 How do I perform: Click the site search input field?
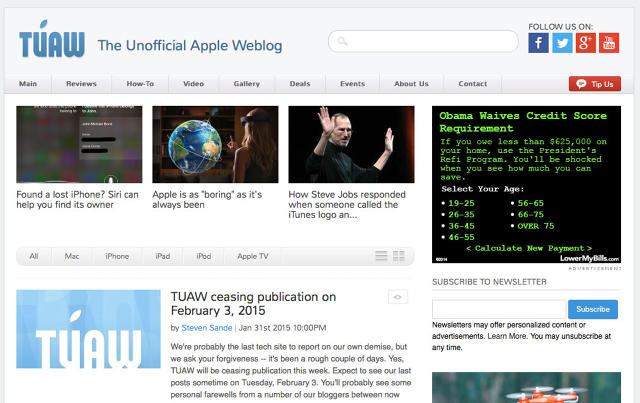[x=423, y=41]
